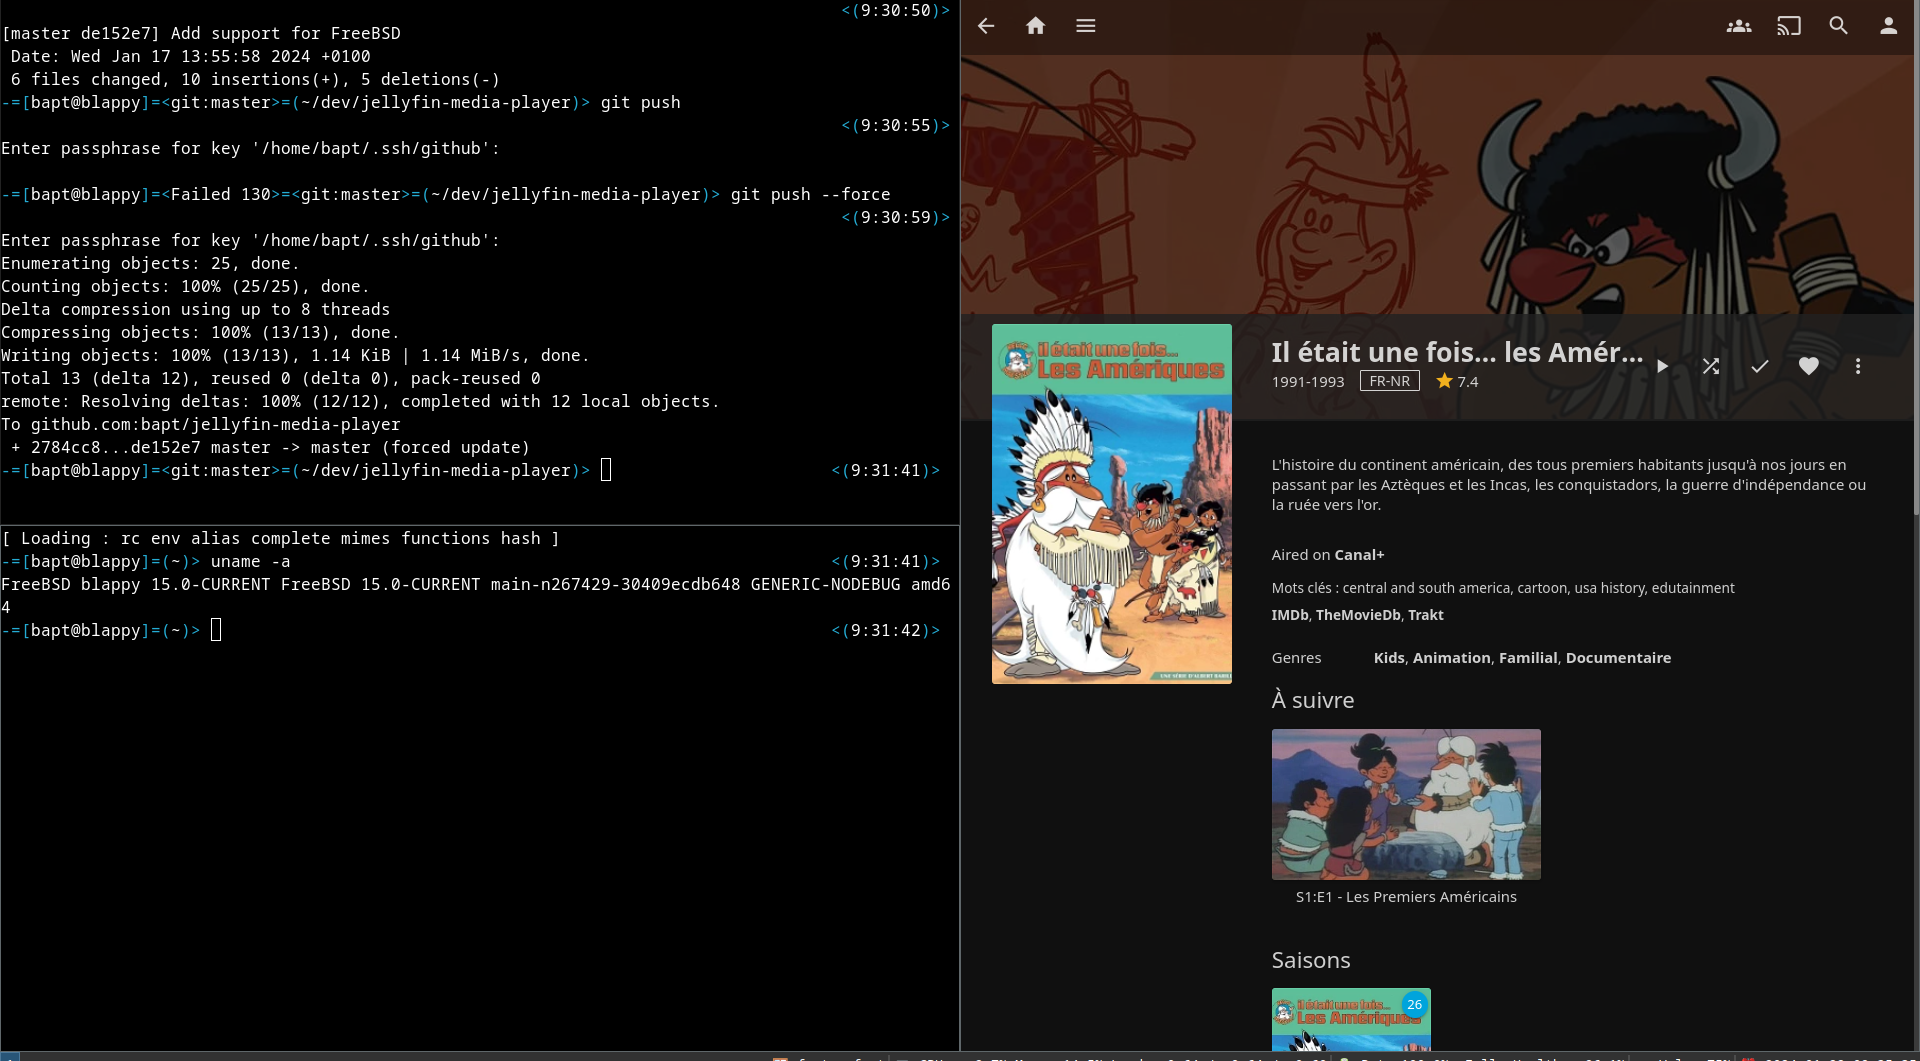This screenshot has height=1061, width=1920.
Task: Open the IMDb link
Action: [x=1290, y=615]
